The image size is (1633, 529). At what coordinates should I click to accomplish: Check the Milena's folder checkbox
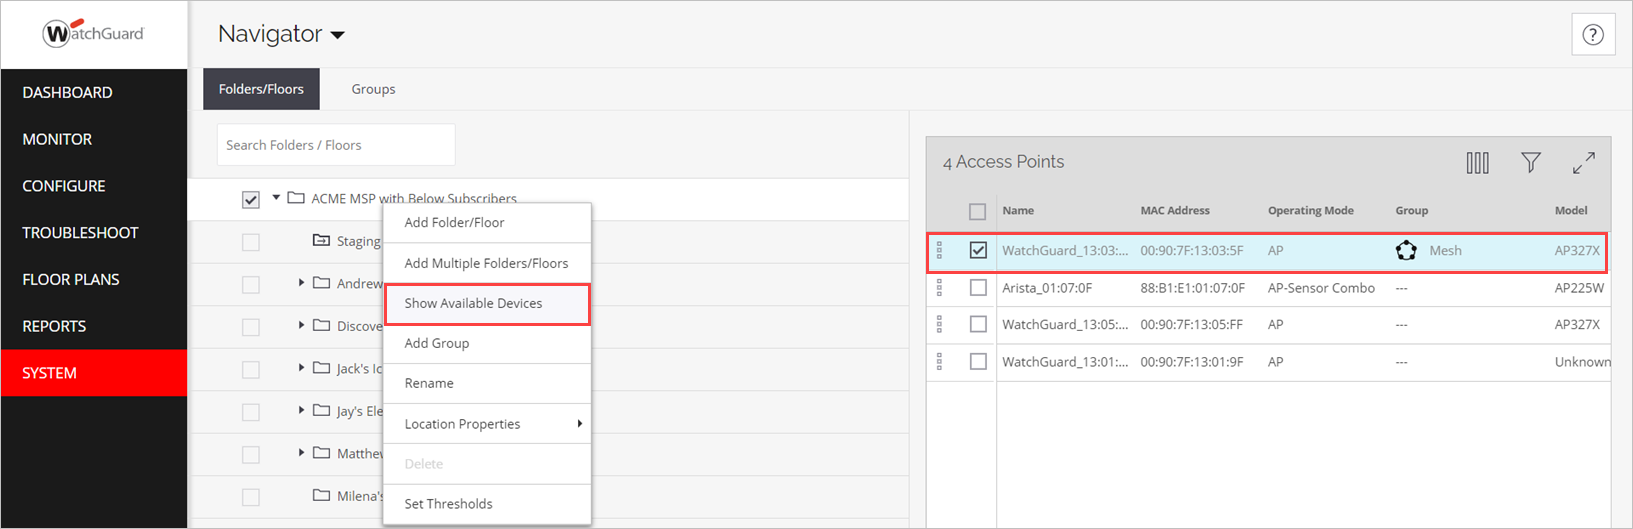pos(251,497)
